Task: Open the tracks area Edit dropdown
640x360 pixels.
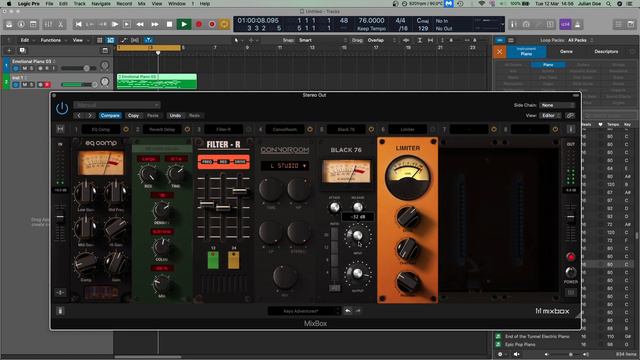Action: (x=27, y=40)
